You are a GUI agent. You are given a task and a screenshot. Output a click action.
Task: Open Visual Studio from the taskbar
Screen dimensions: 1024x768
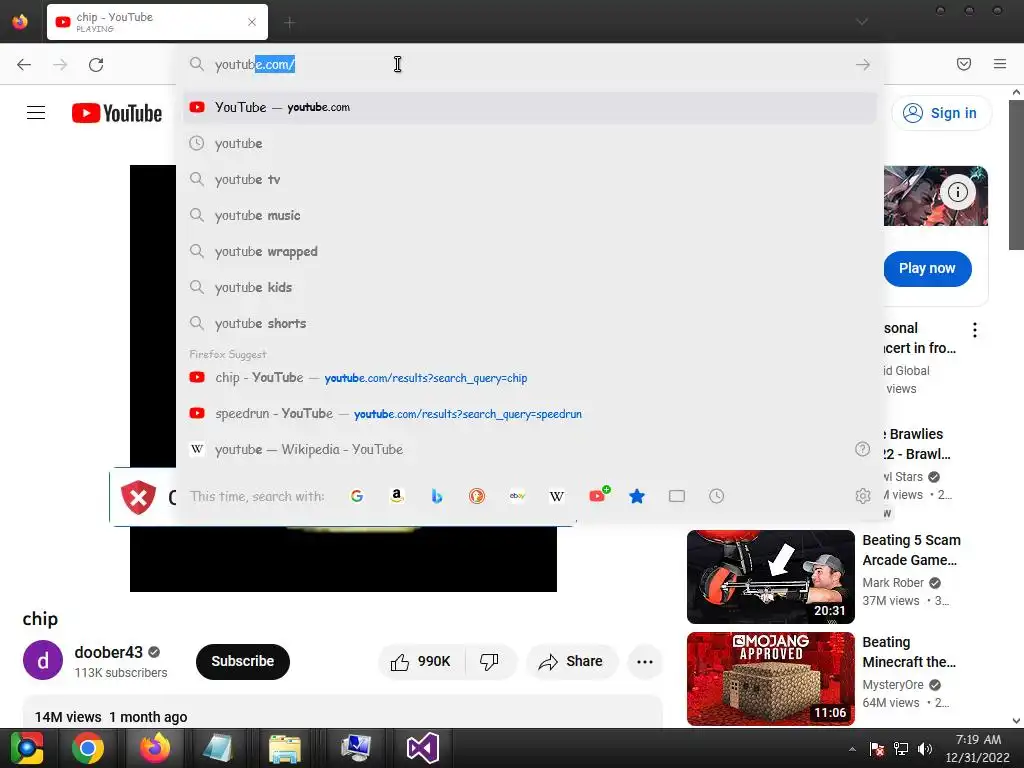coord(423,748)
